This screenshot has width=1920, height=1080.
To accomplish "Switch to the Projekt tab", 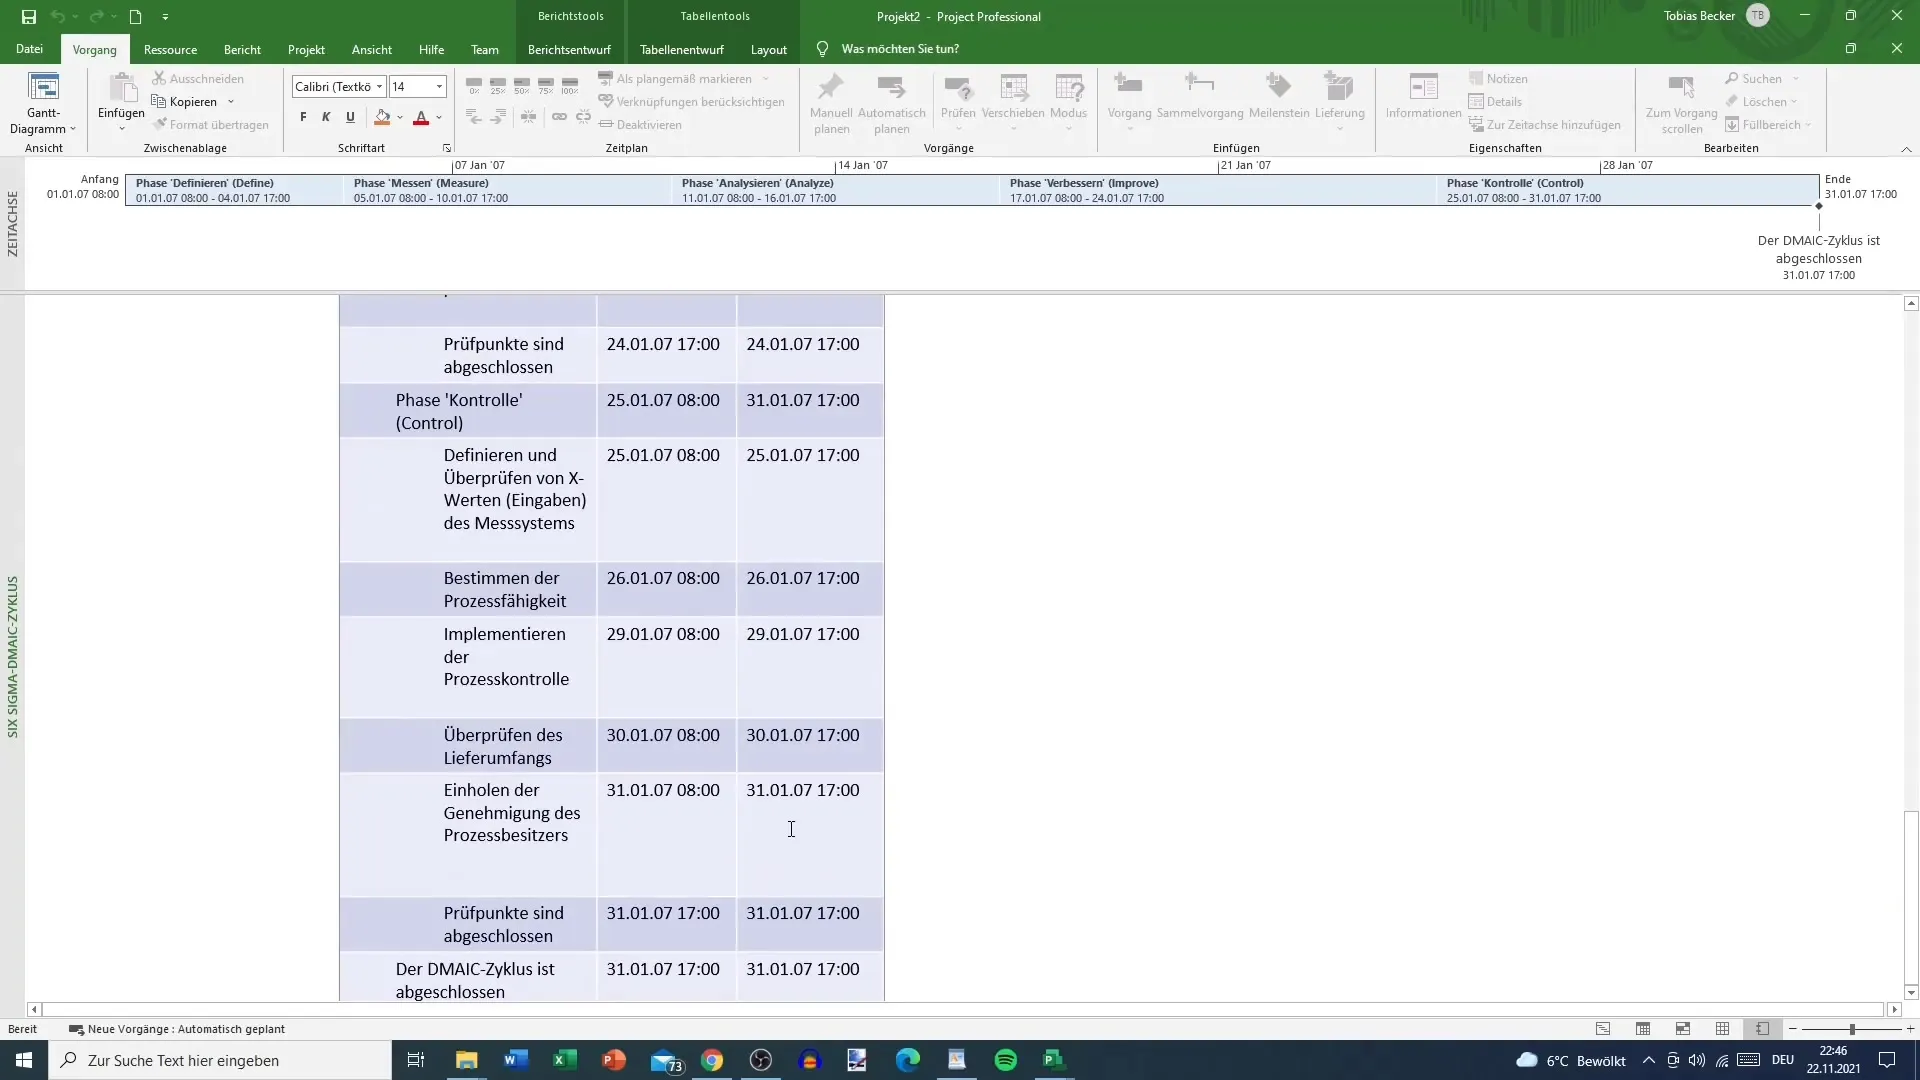I will coord(306,49).
